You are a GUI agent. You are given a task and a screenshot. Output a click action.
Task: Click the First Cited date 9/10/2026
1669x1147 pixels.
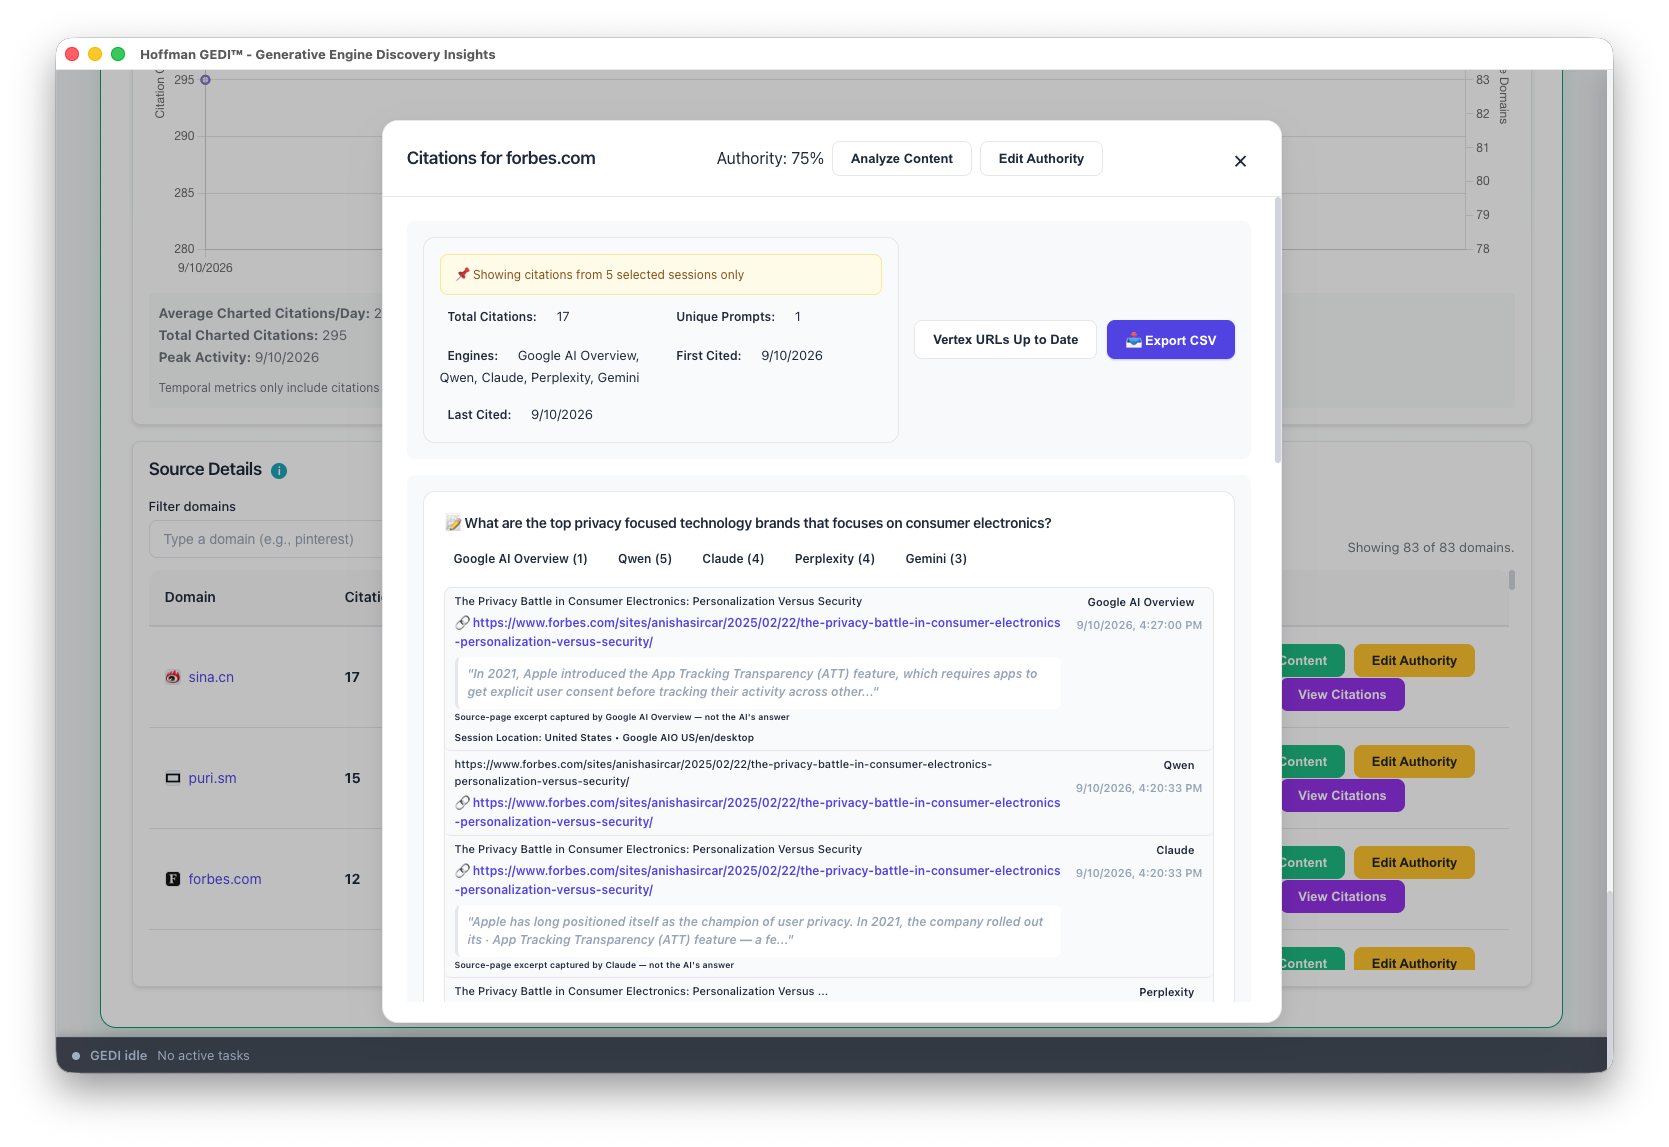(792, 356)
